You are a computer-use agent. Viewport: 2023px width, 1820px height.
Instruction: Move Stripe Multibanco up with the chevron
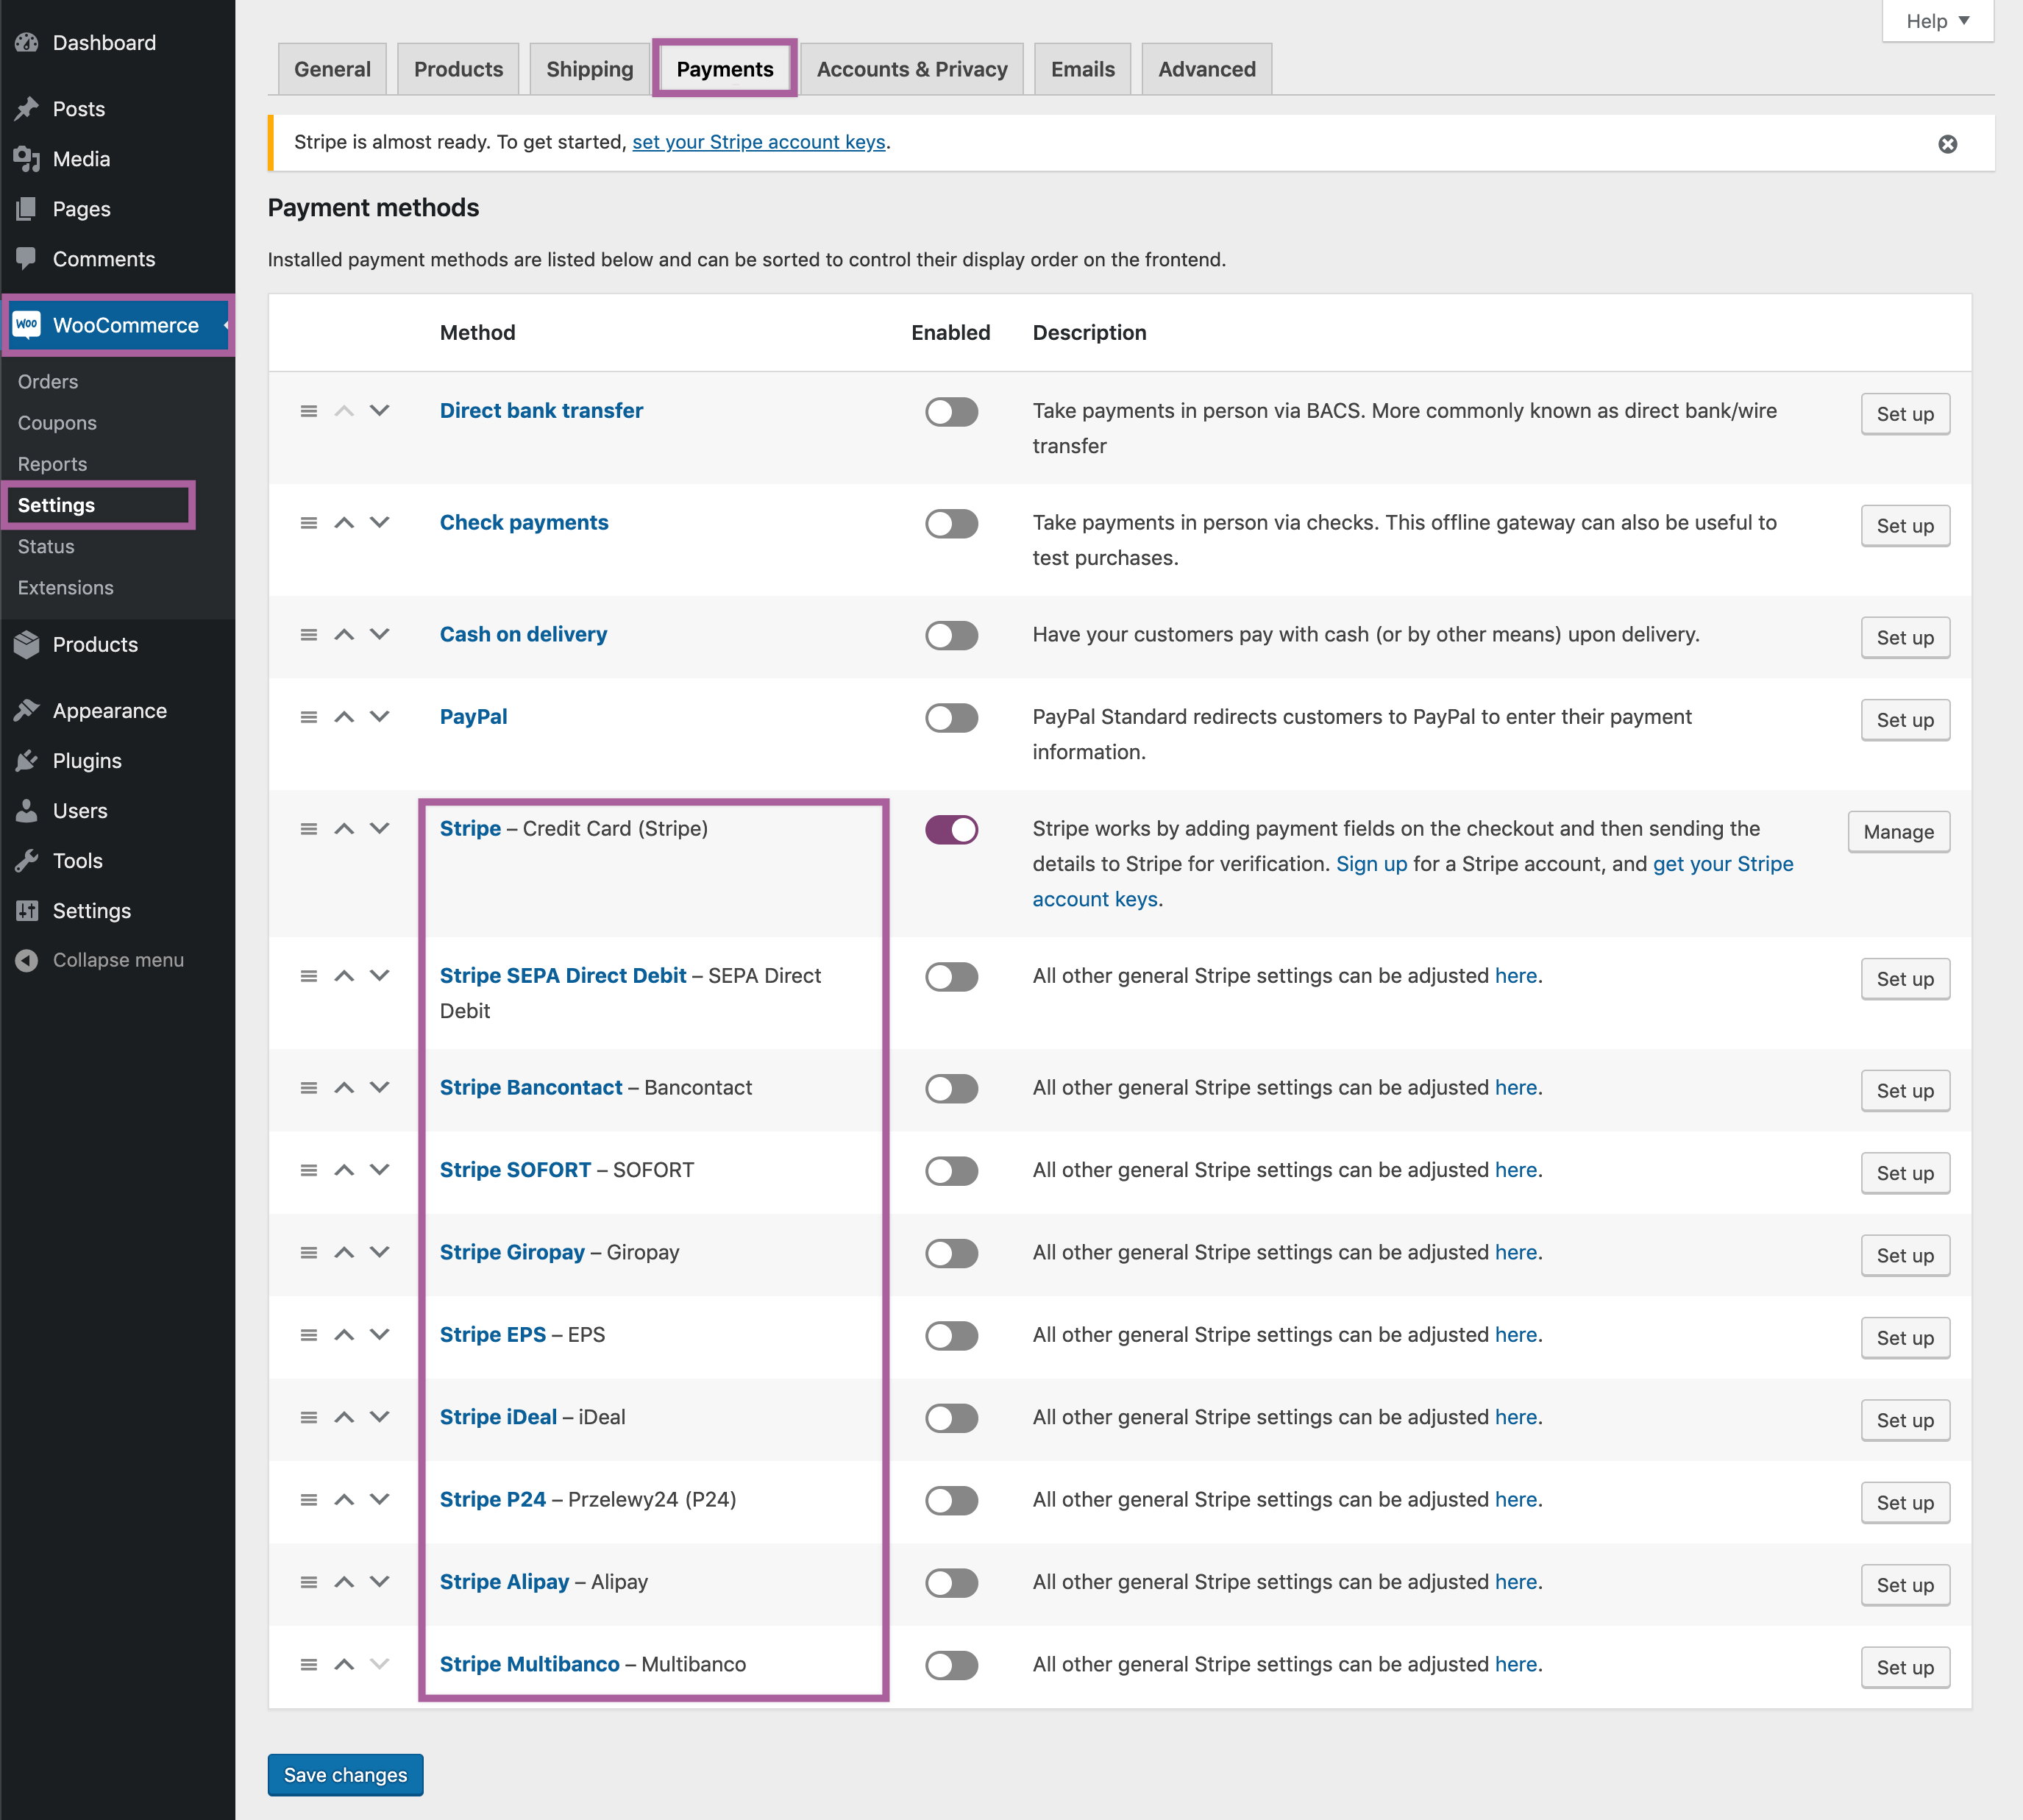click(x=344, y=1665)
